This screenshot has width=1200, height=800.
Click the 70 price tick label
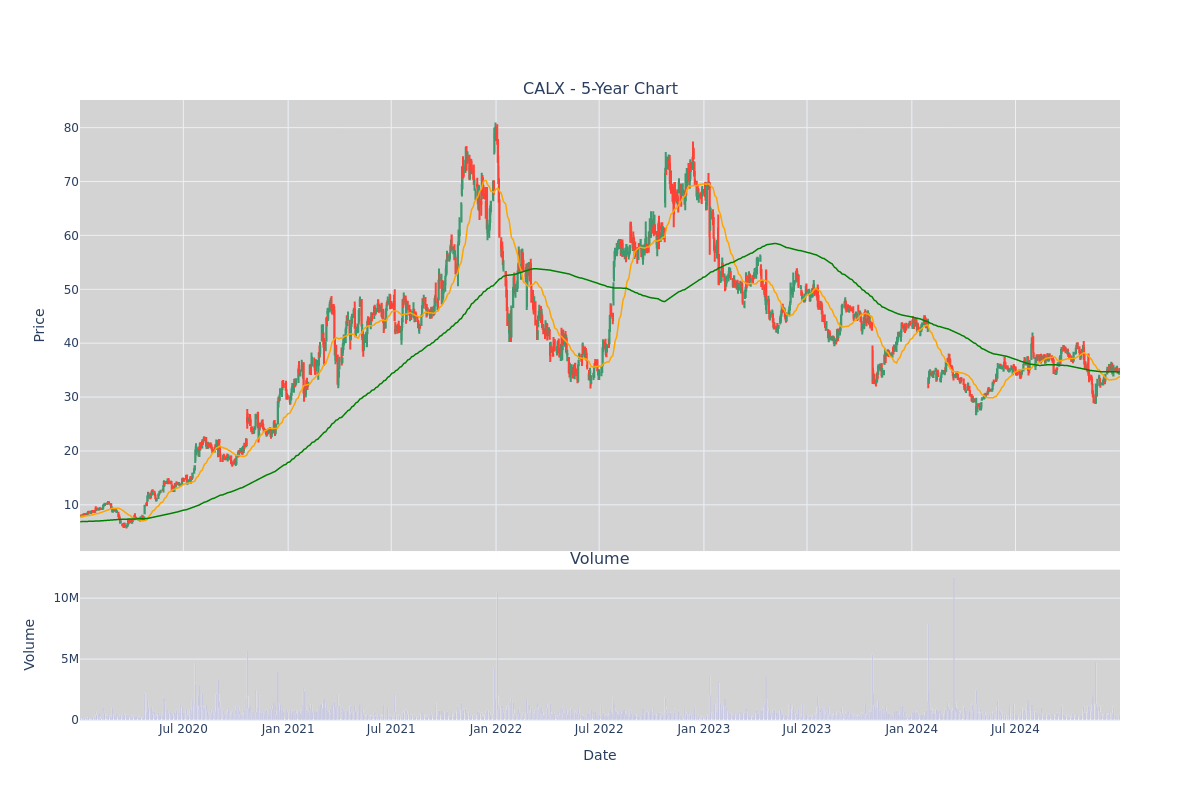click(x=71, y=182)
